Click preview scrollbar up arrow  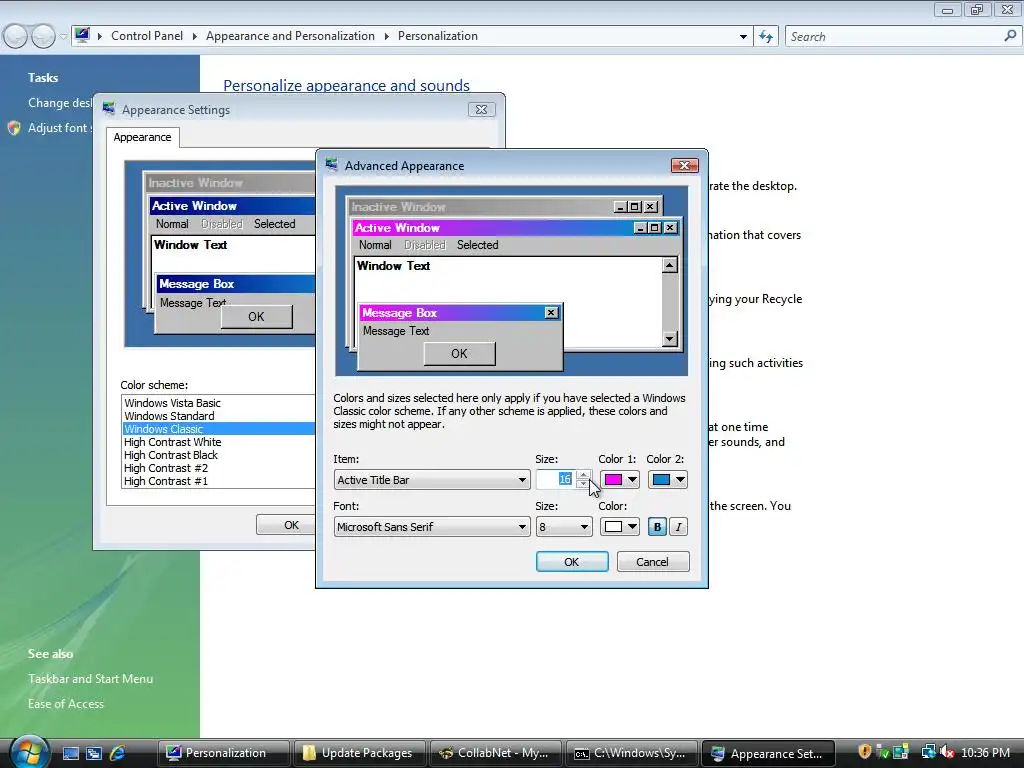669,264
